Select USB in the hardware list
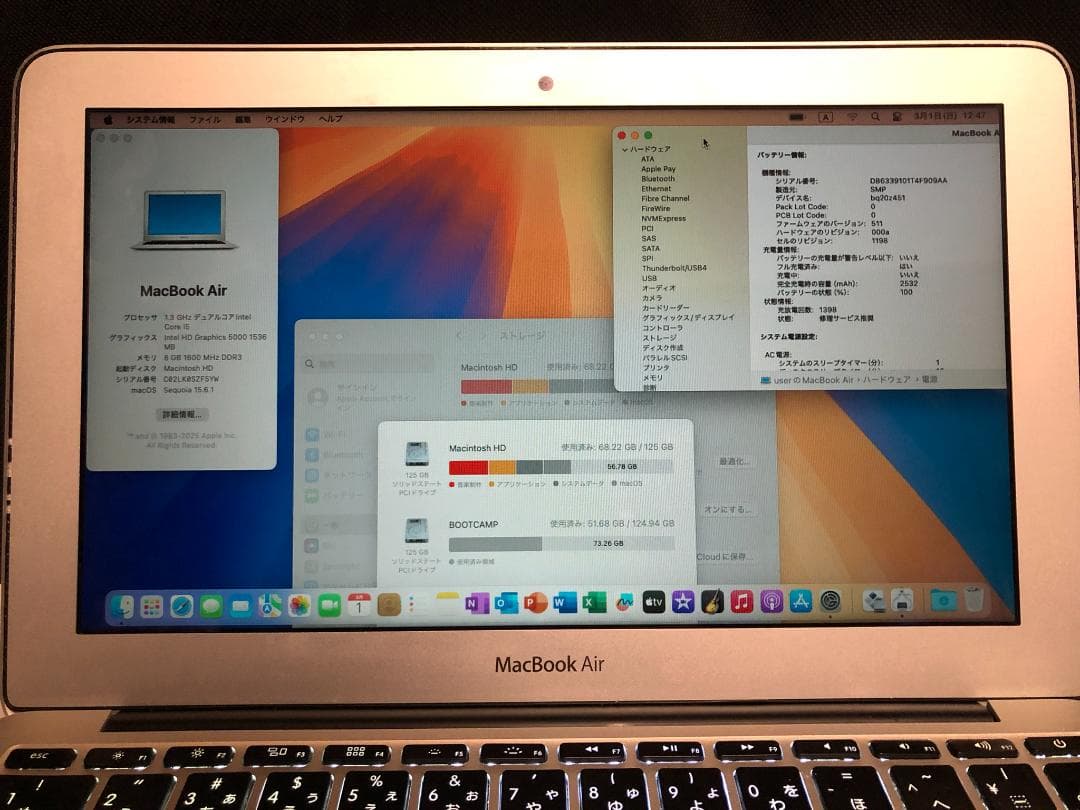The height and width of the screenshot is (810, 1080). tap(649, 278)
